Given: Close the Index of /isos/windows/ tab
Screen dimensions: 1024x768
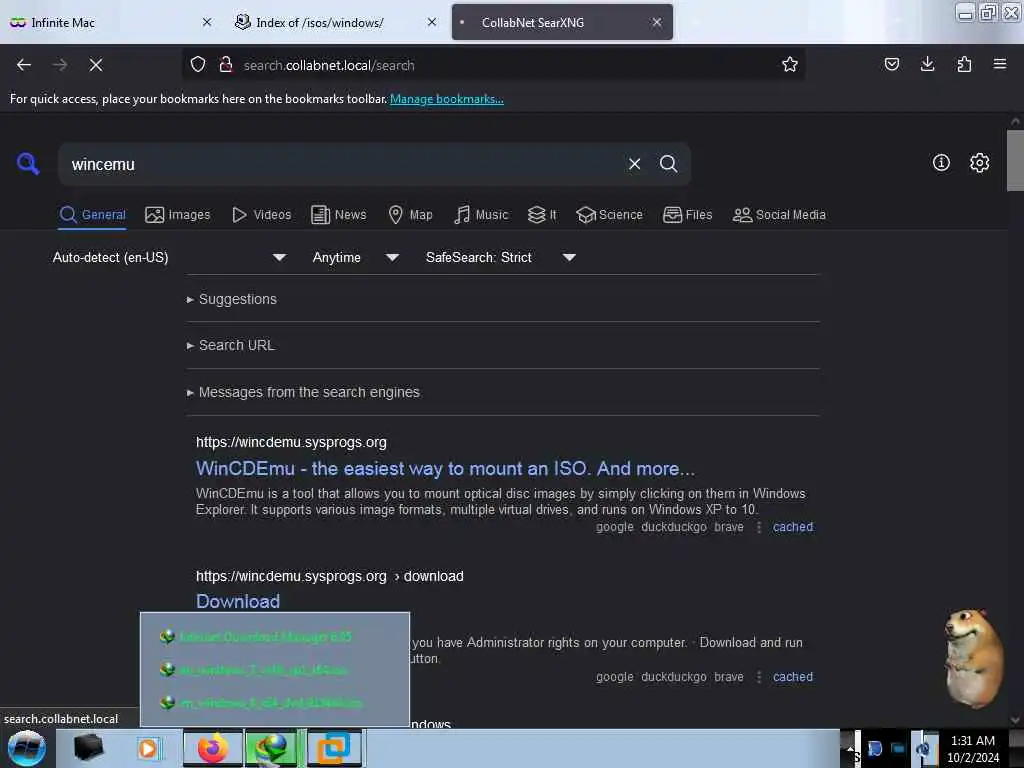Looking at the screenshot, I should point(432,22).
